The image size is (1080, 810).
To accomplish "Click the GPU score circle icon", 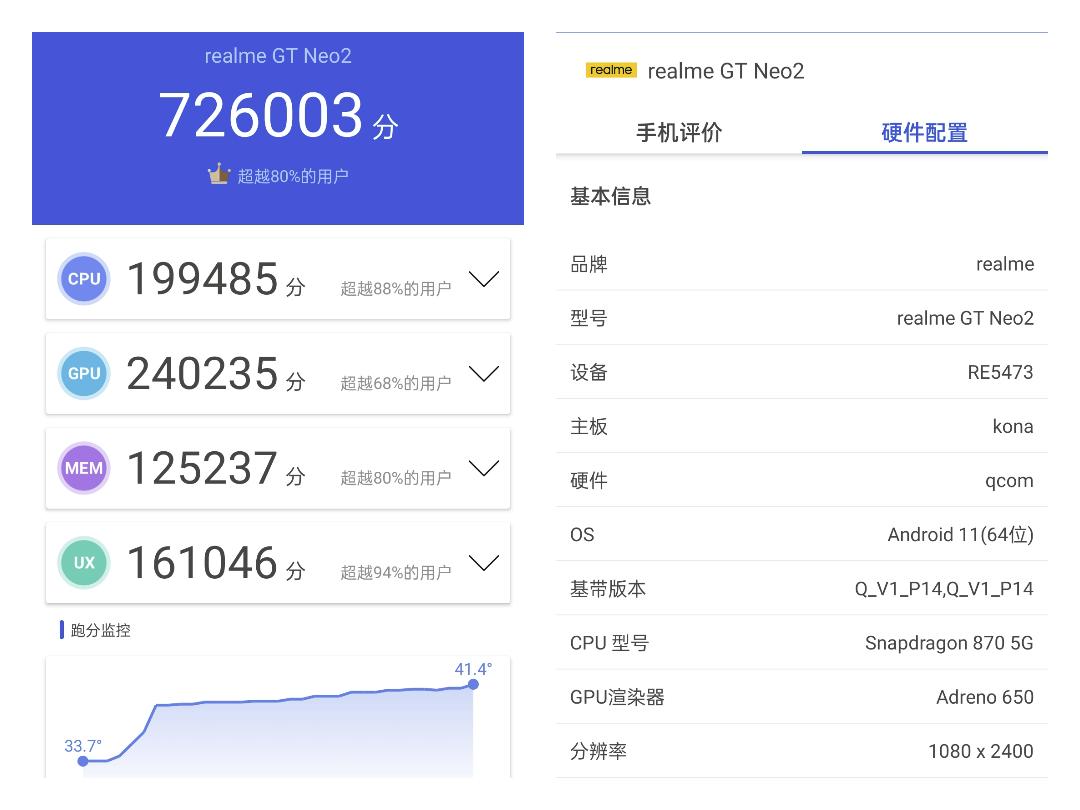I will click(x=83, y=373).
